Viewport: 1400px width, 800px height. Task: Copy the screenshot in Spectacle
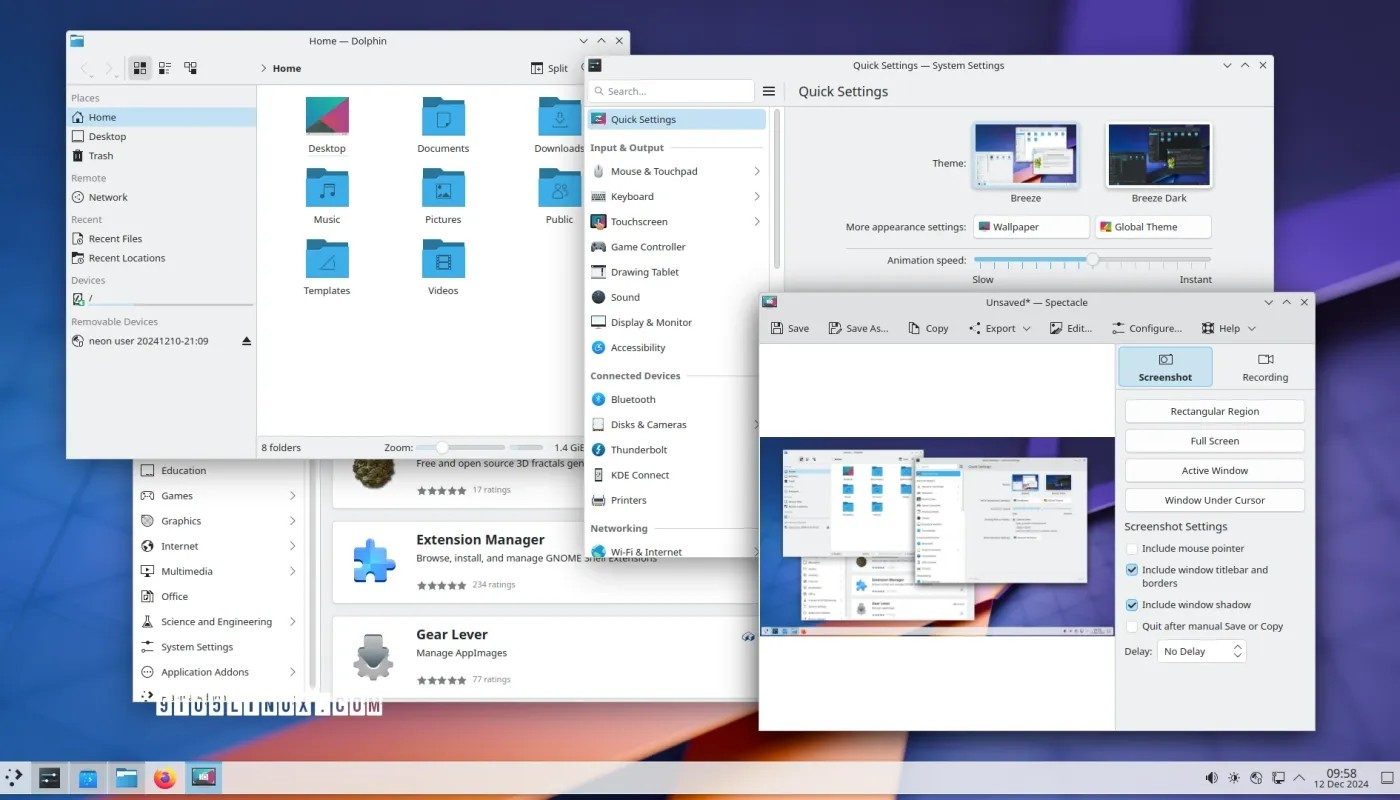click(x=928, y=328)
